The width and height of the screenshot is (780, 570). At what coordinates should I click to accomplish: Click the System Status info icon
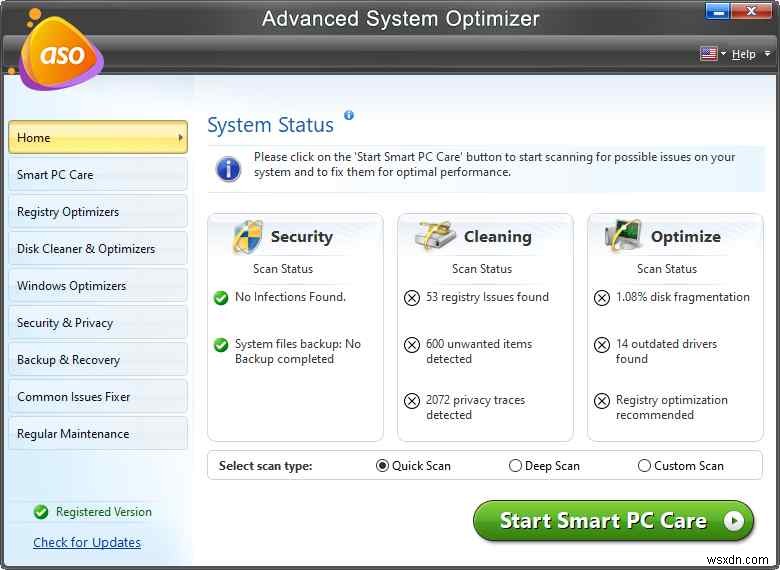[349, 116]
